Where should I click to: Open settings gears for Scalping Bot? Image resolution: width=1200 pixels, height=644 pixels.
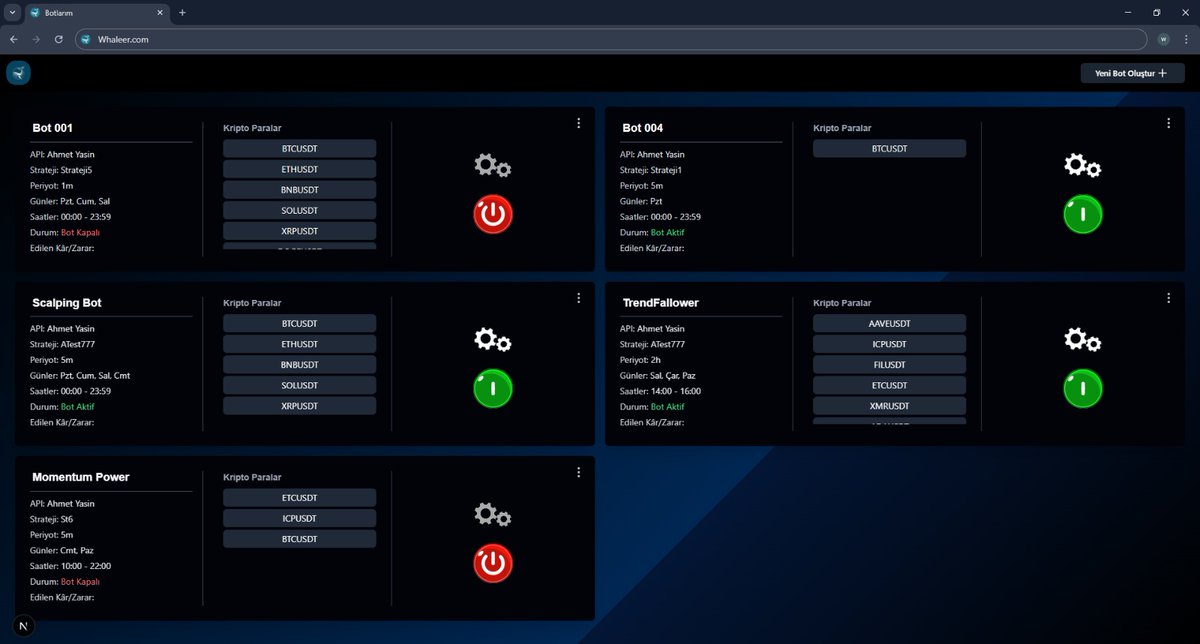pos(492,340)
